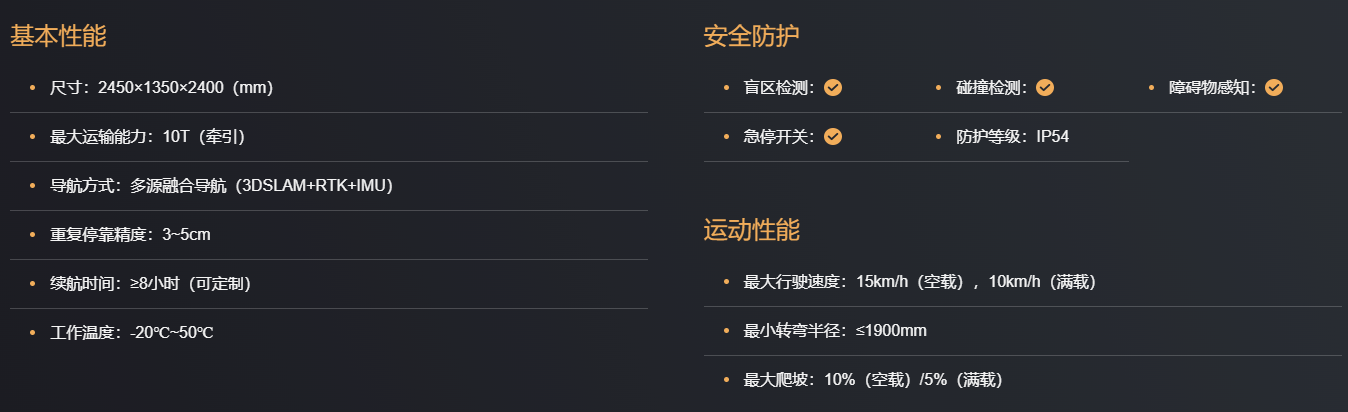Click the 急停开关 check mark icon

[x=833, y=137]
